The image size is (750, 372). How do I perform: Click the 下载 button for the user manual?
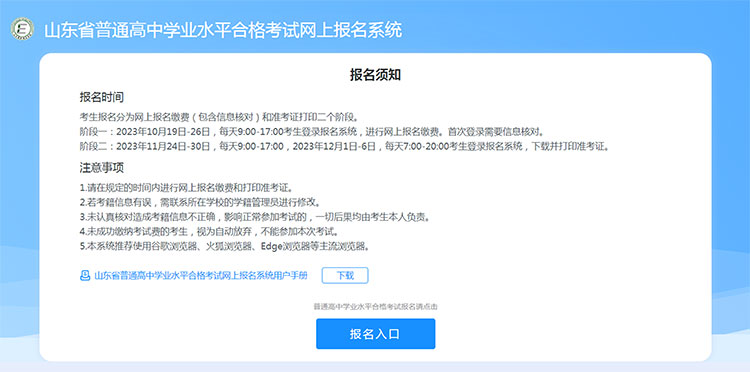point(345,275)
